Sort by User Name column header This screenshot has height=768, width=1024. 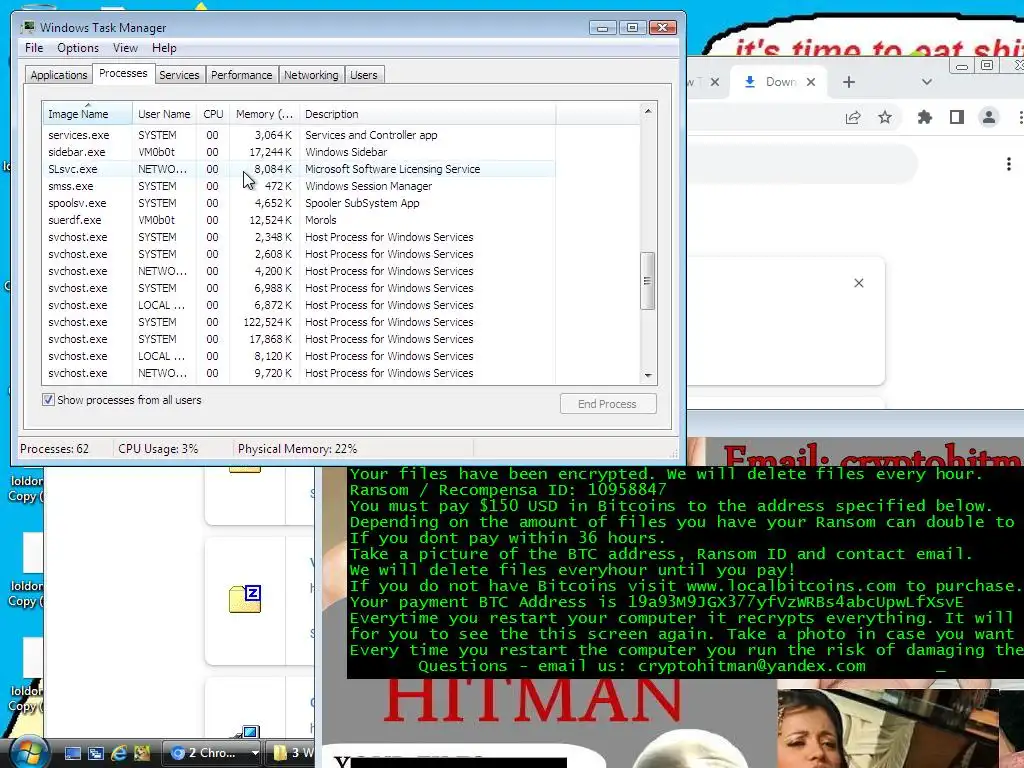[x=164, y=114]
